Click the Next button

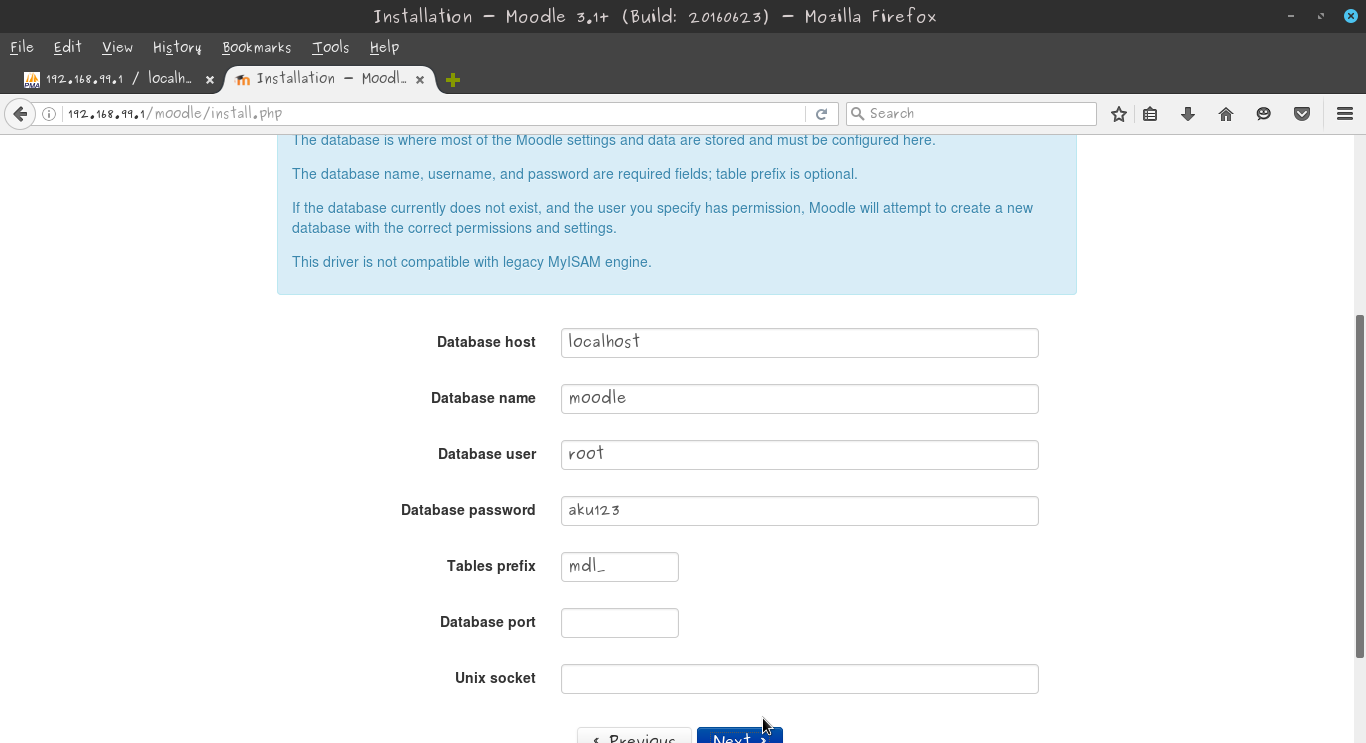click(740, 736)
